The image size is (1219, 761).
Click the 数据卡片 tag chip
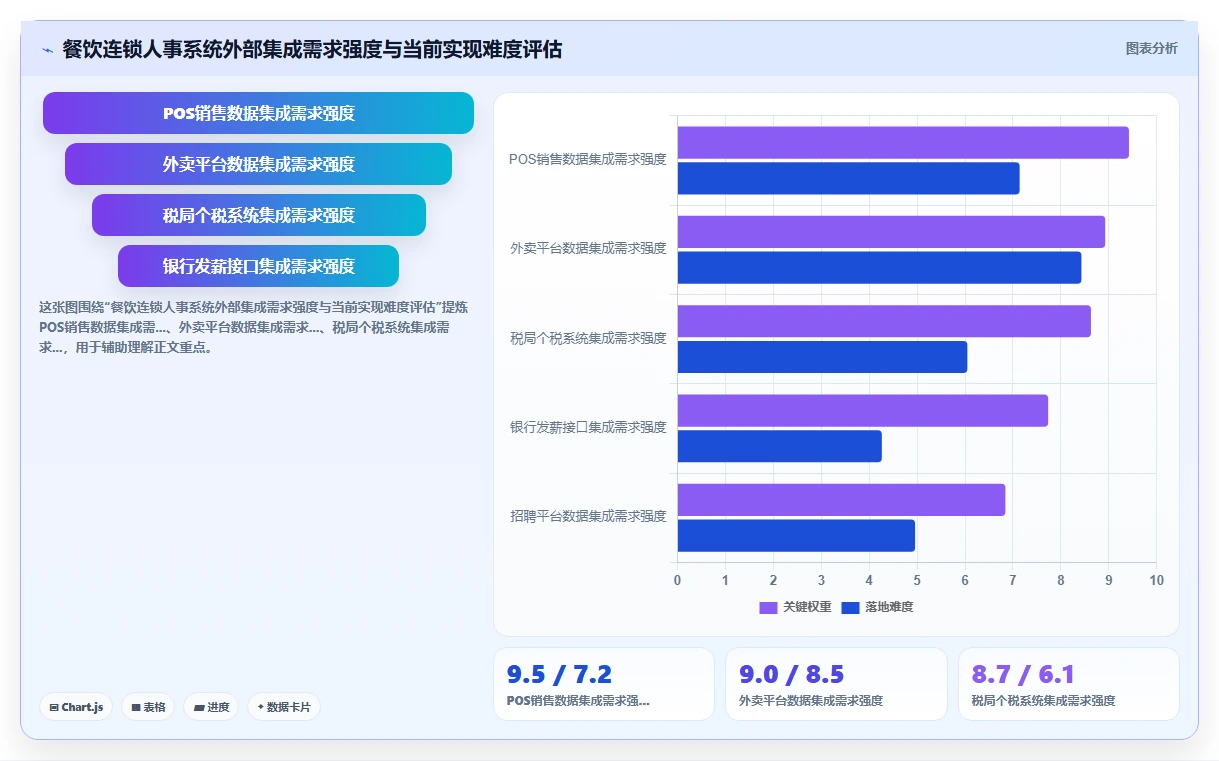[x=284, y=707]
